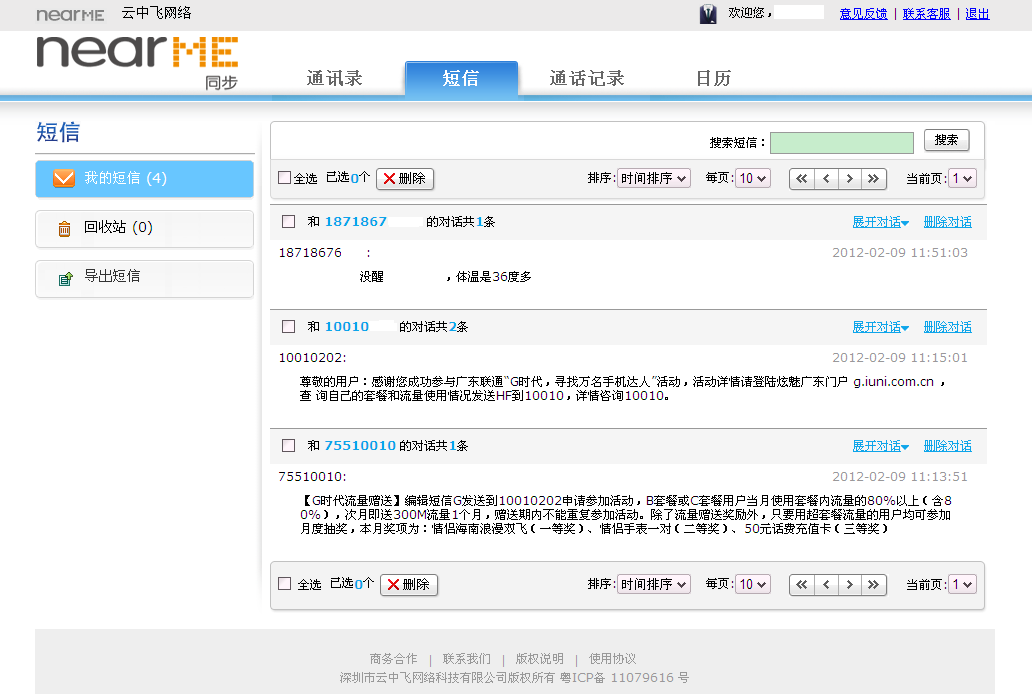
Task: Click the recycle bin icon beside 回收站
Action: [x=64, y=228]
